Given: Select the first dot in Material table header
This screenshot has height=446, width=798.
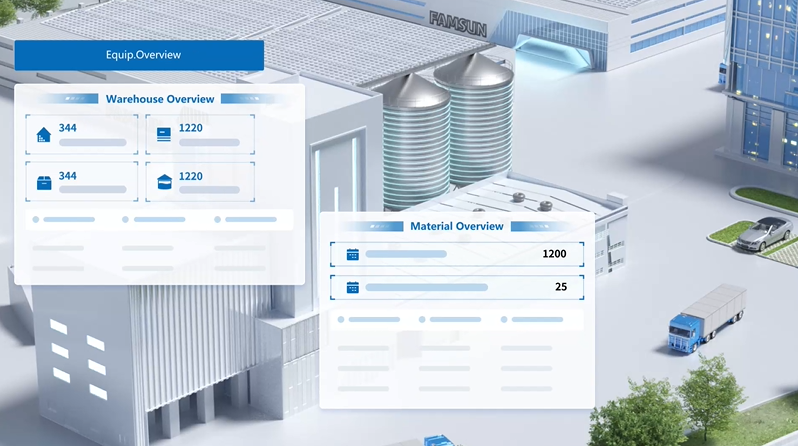Looking at the screenshot, I should click(342, 320).
